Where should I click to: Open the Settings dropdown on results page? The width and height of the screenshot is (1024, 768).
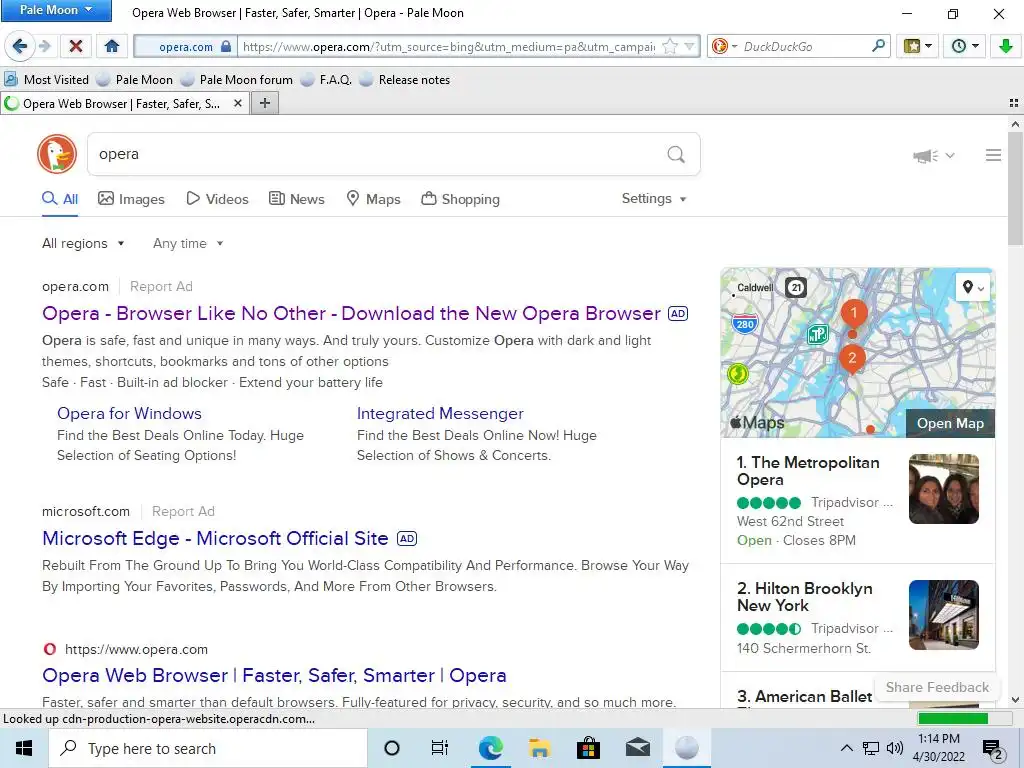pyautogui.click(x=654, y=199)
